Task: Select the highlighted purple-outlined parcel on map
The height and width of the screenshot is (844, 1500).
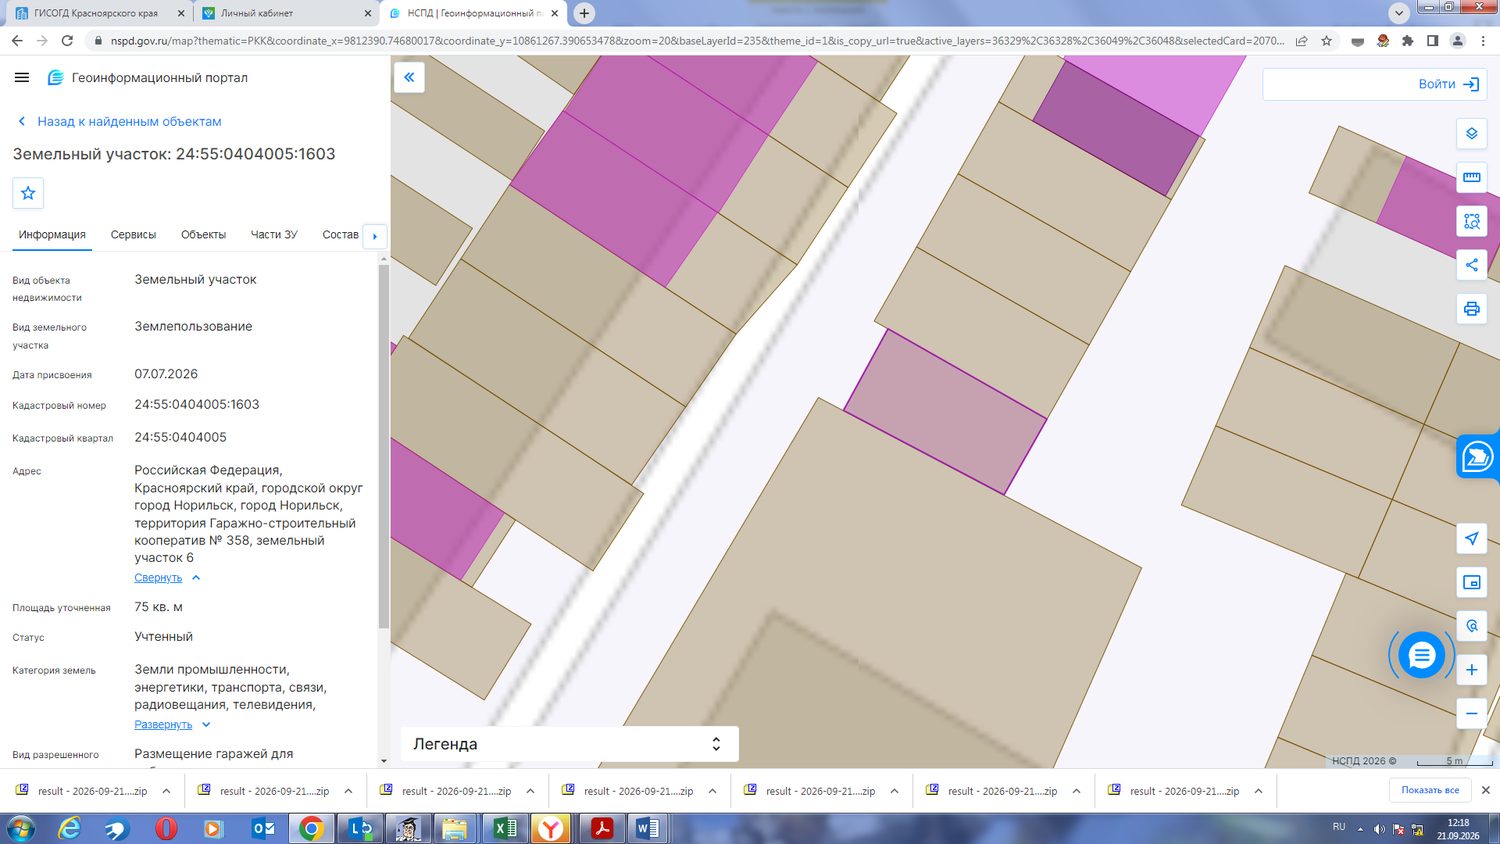Action: (945, 412)
